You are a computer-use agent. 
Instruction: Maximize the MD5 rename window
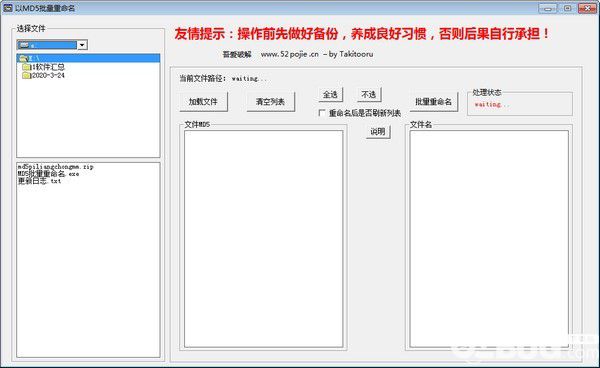point(567,8)
